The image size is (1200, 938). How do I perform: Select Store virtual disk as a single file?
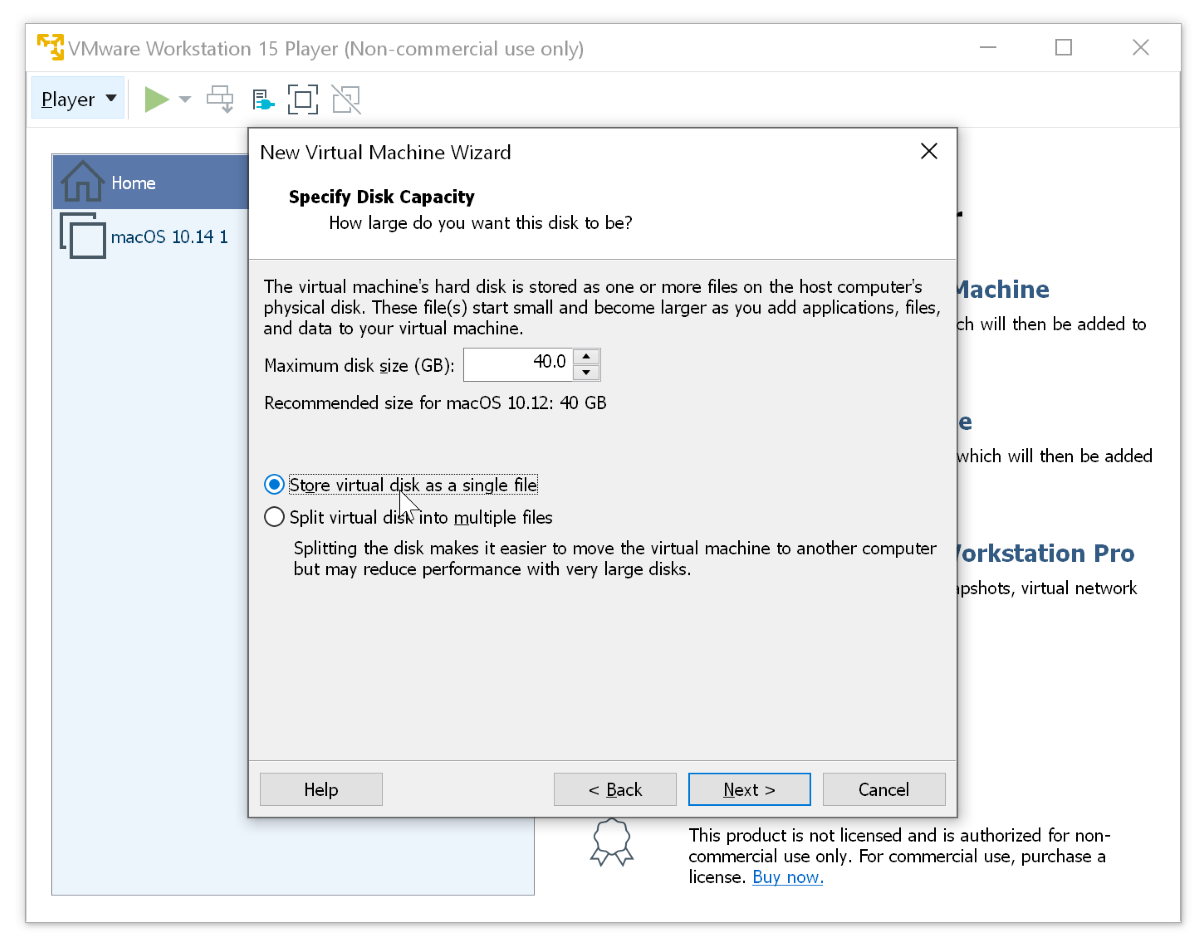[x=401, y=485]
